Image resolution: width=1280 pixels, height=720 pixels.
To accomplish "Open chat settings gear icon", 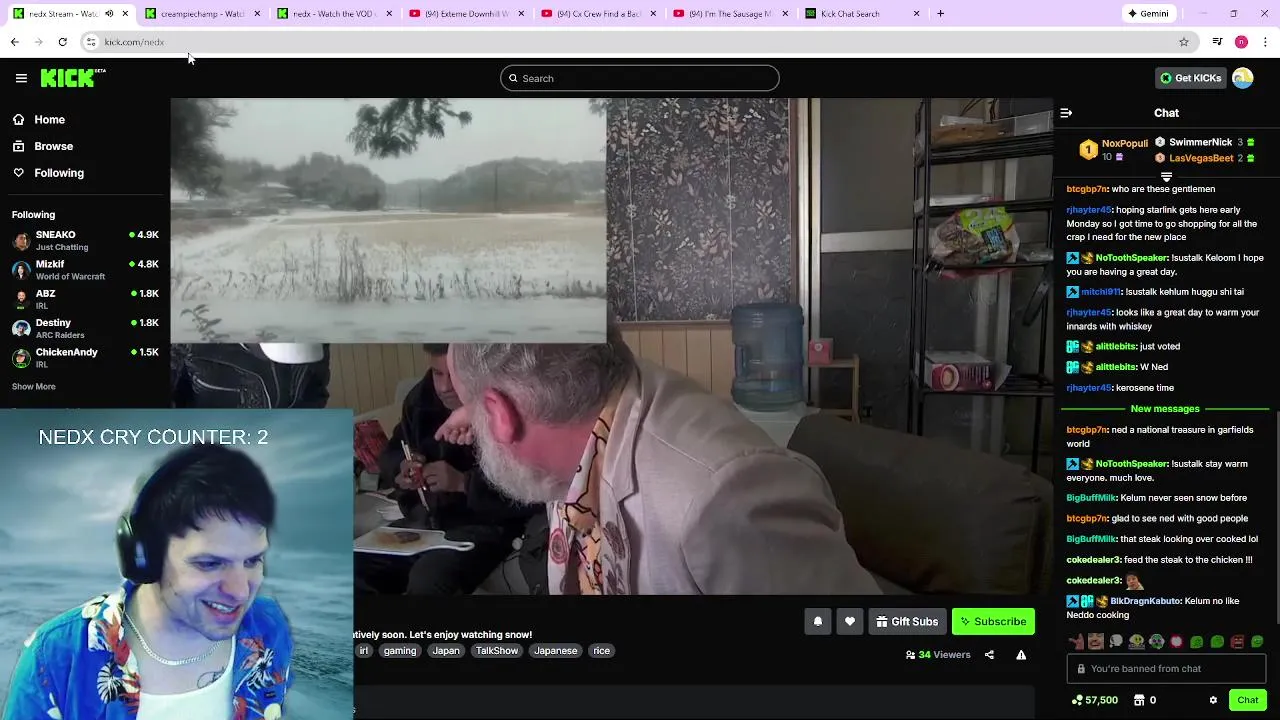I will [1213, 700].
